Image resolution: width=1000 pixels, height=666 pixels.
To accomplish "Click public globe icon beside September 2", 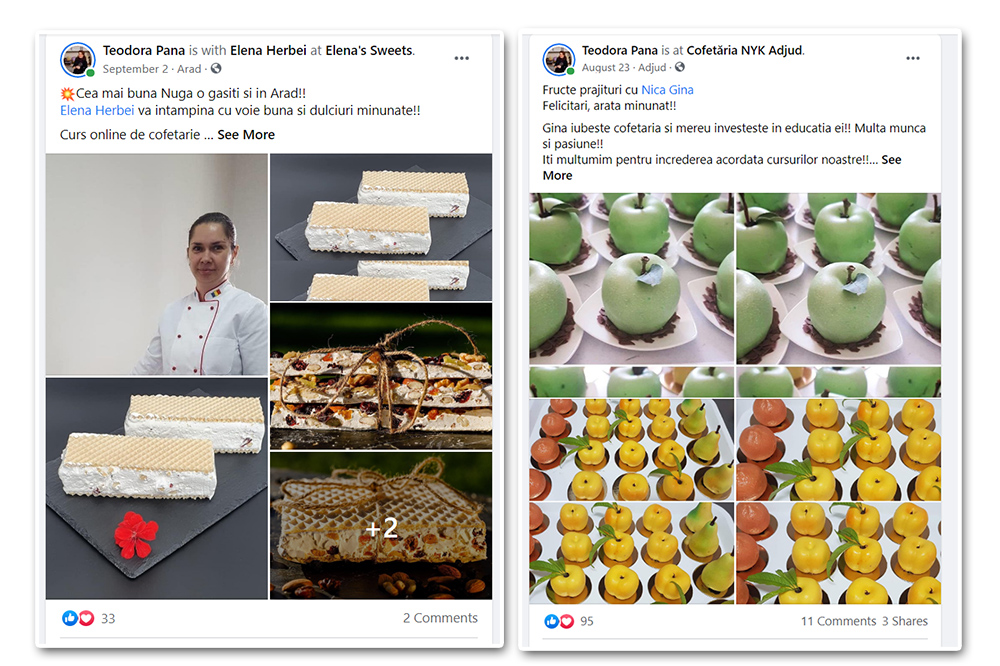I will [x=216, y=68].
